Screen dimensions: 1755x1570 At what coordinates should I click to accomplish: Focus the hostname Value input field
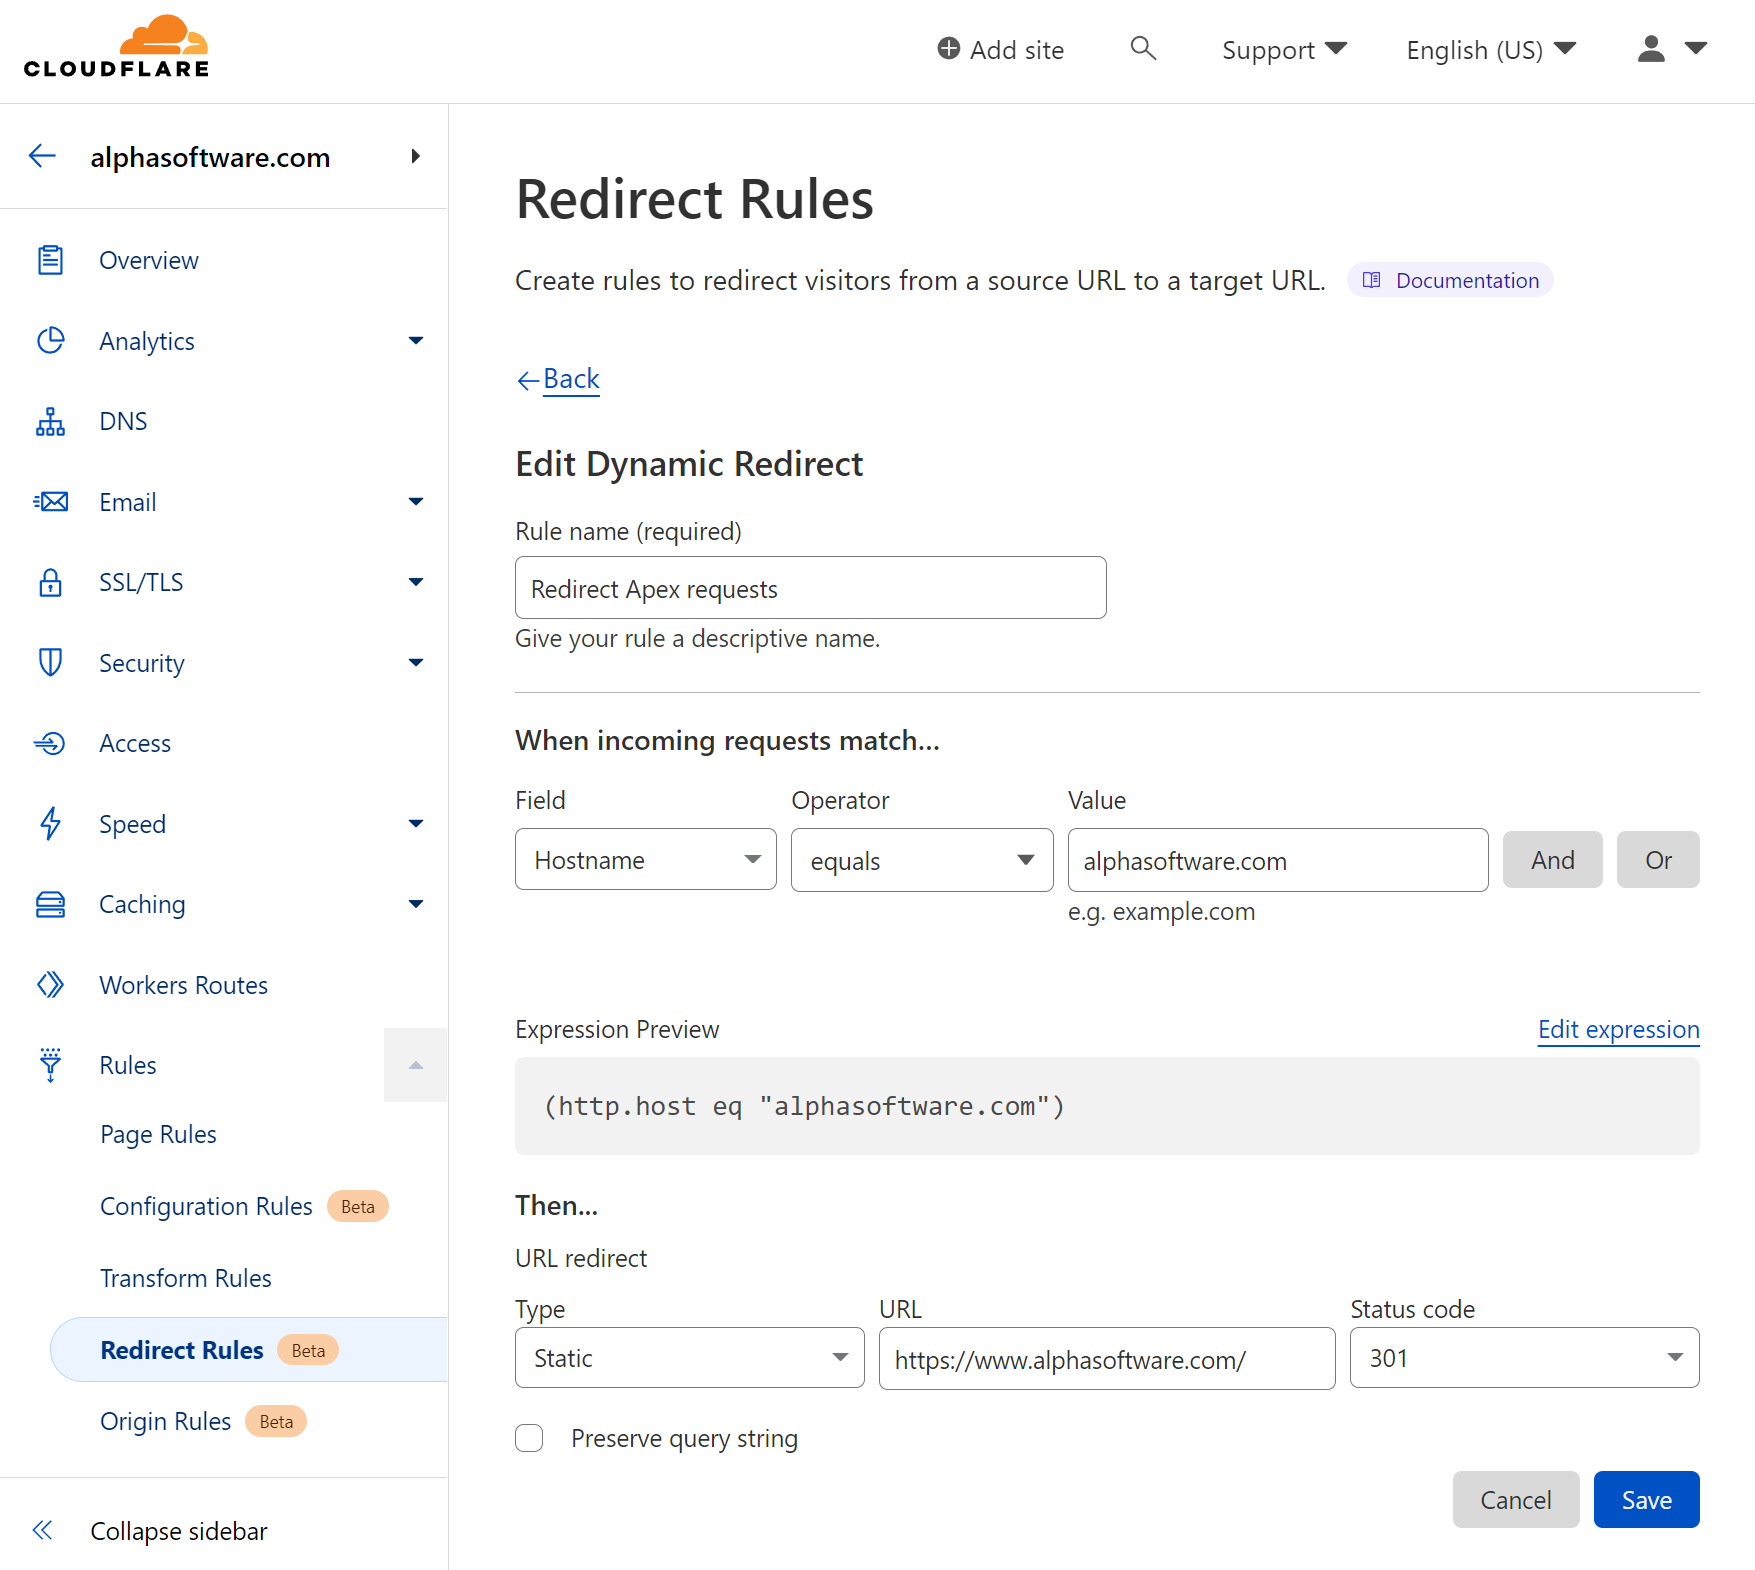(1278, 860)
